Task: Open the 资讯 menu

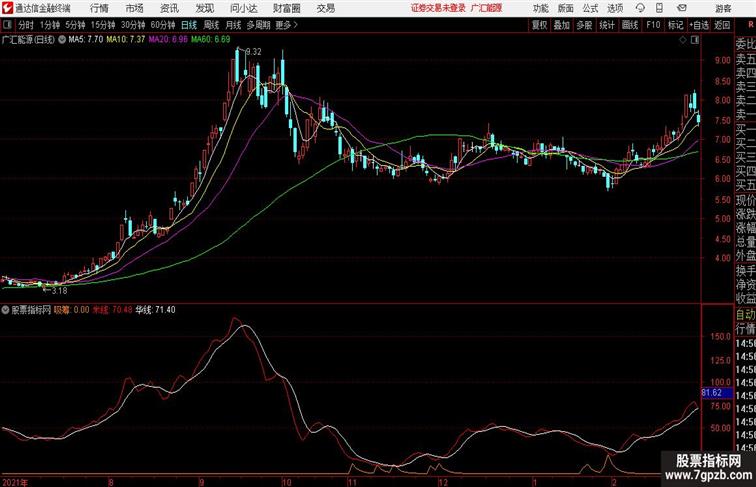Action: coord(169,8)
